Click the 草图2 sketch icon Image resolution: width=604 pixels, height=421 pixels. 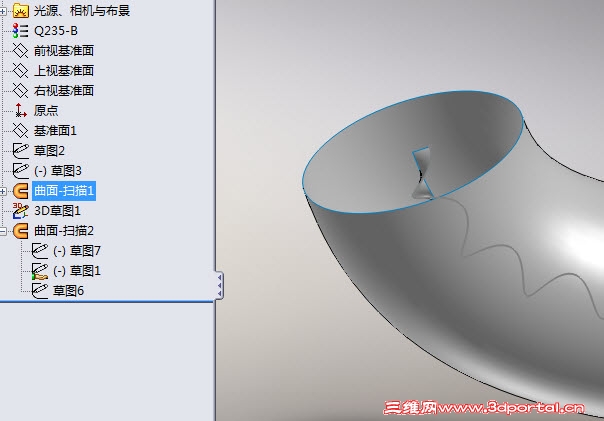(20, 151)
